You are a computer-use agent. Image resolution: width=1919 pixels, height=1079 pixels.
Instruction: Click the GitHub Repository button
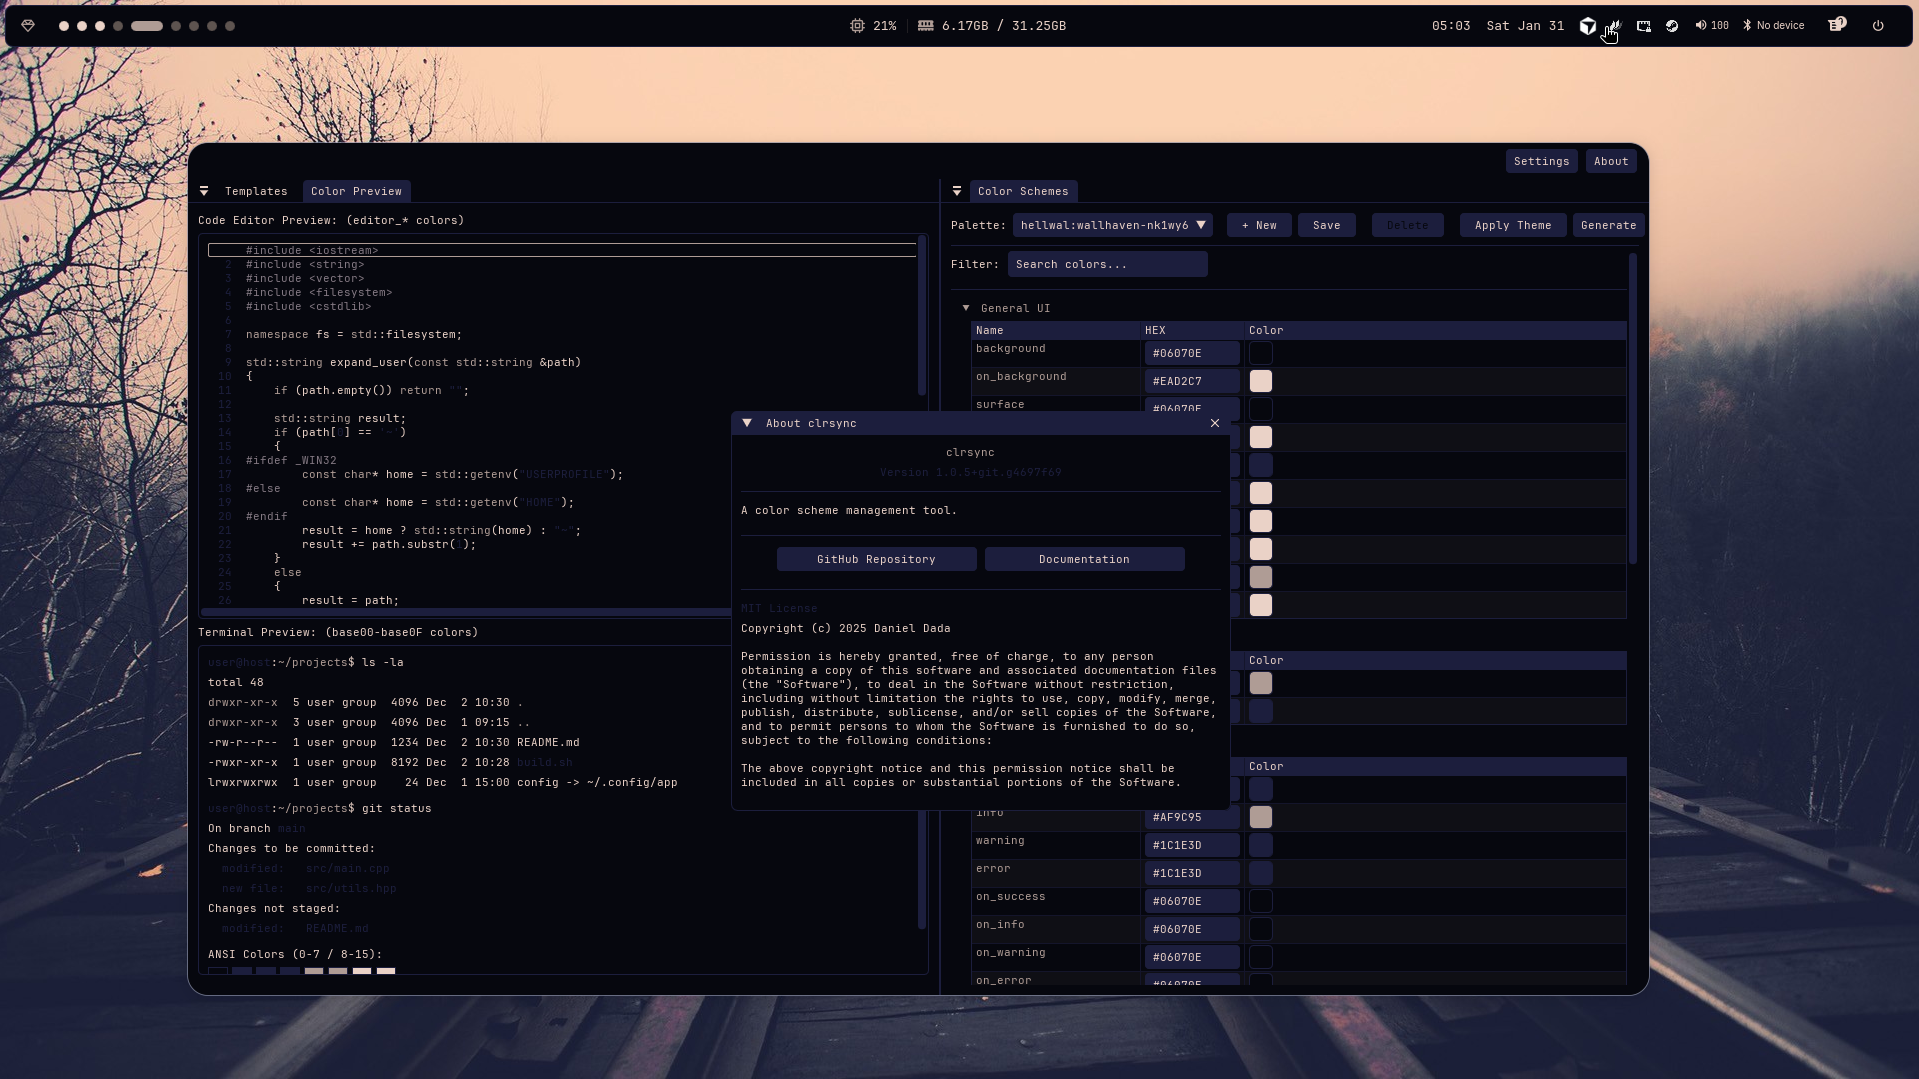[876, 559]
